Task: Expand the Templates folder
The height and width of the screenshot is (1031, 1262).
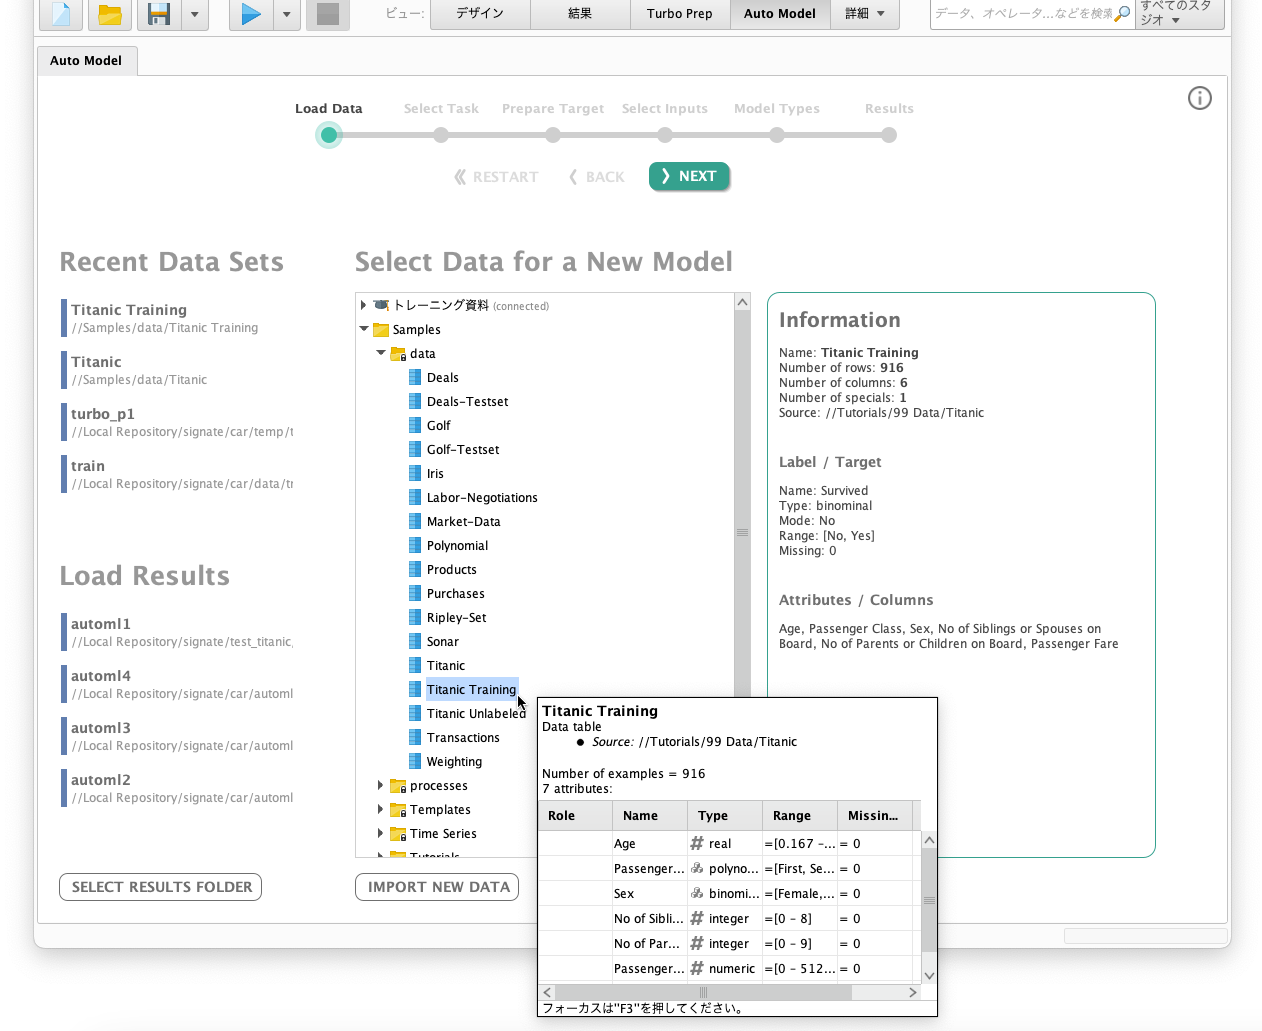Action: click(380, 809)
